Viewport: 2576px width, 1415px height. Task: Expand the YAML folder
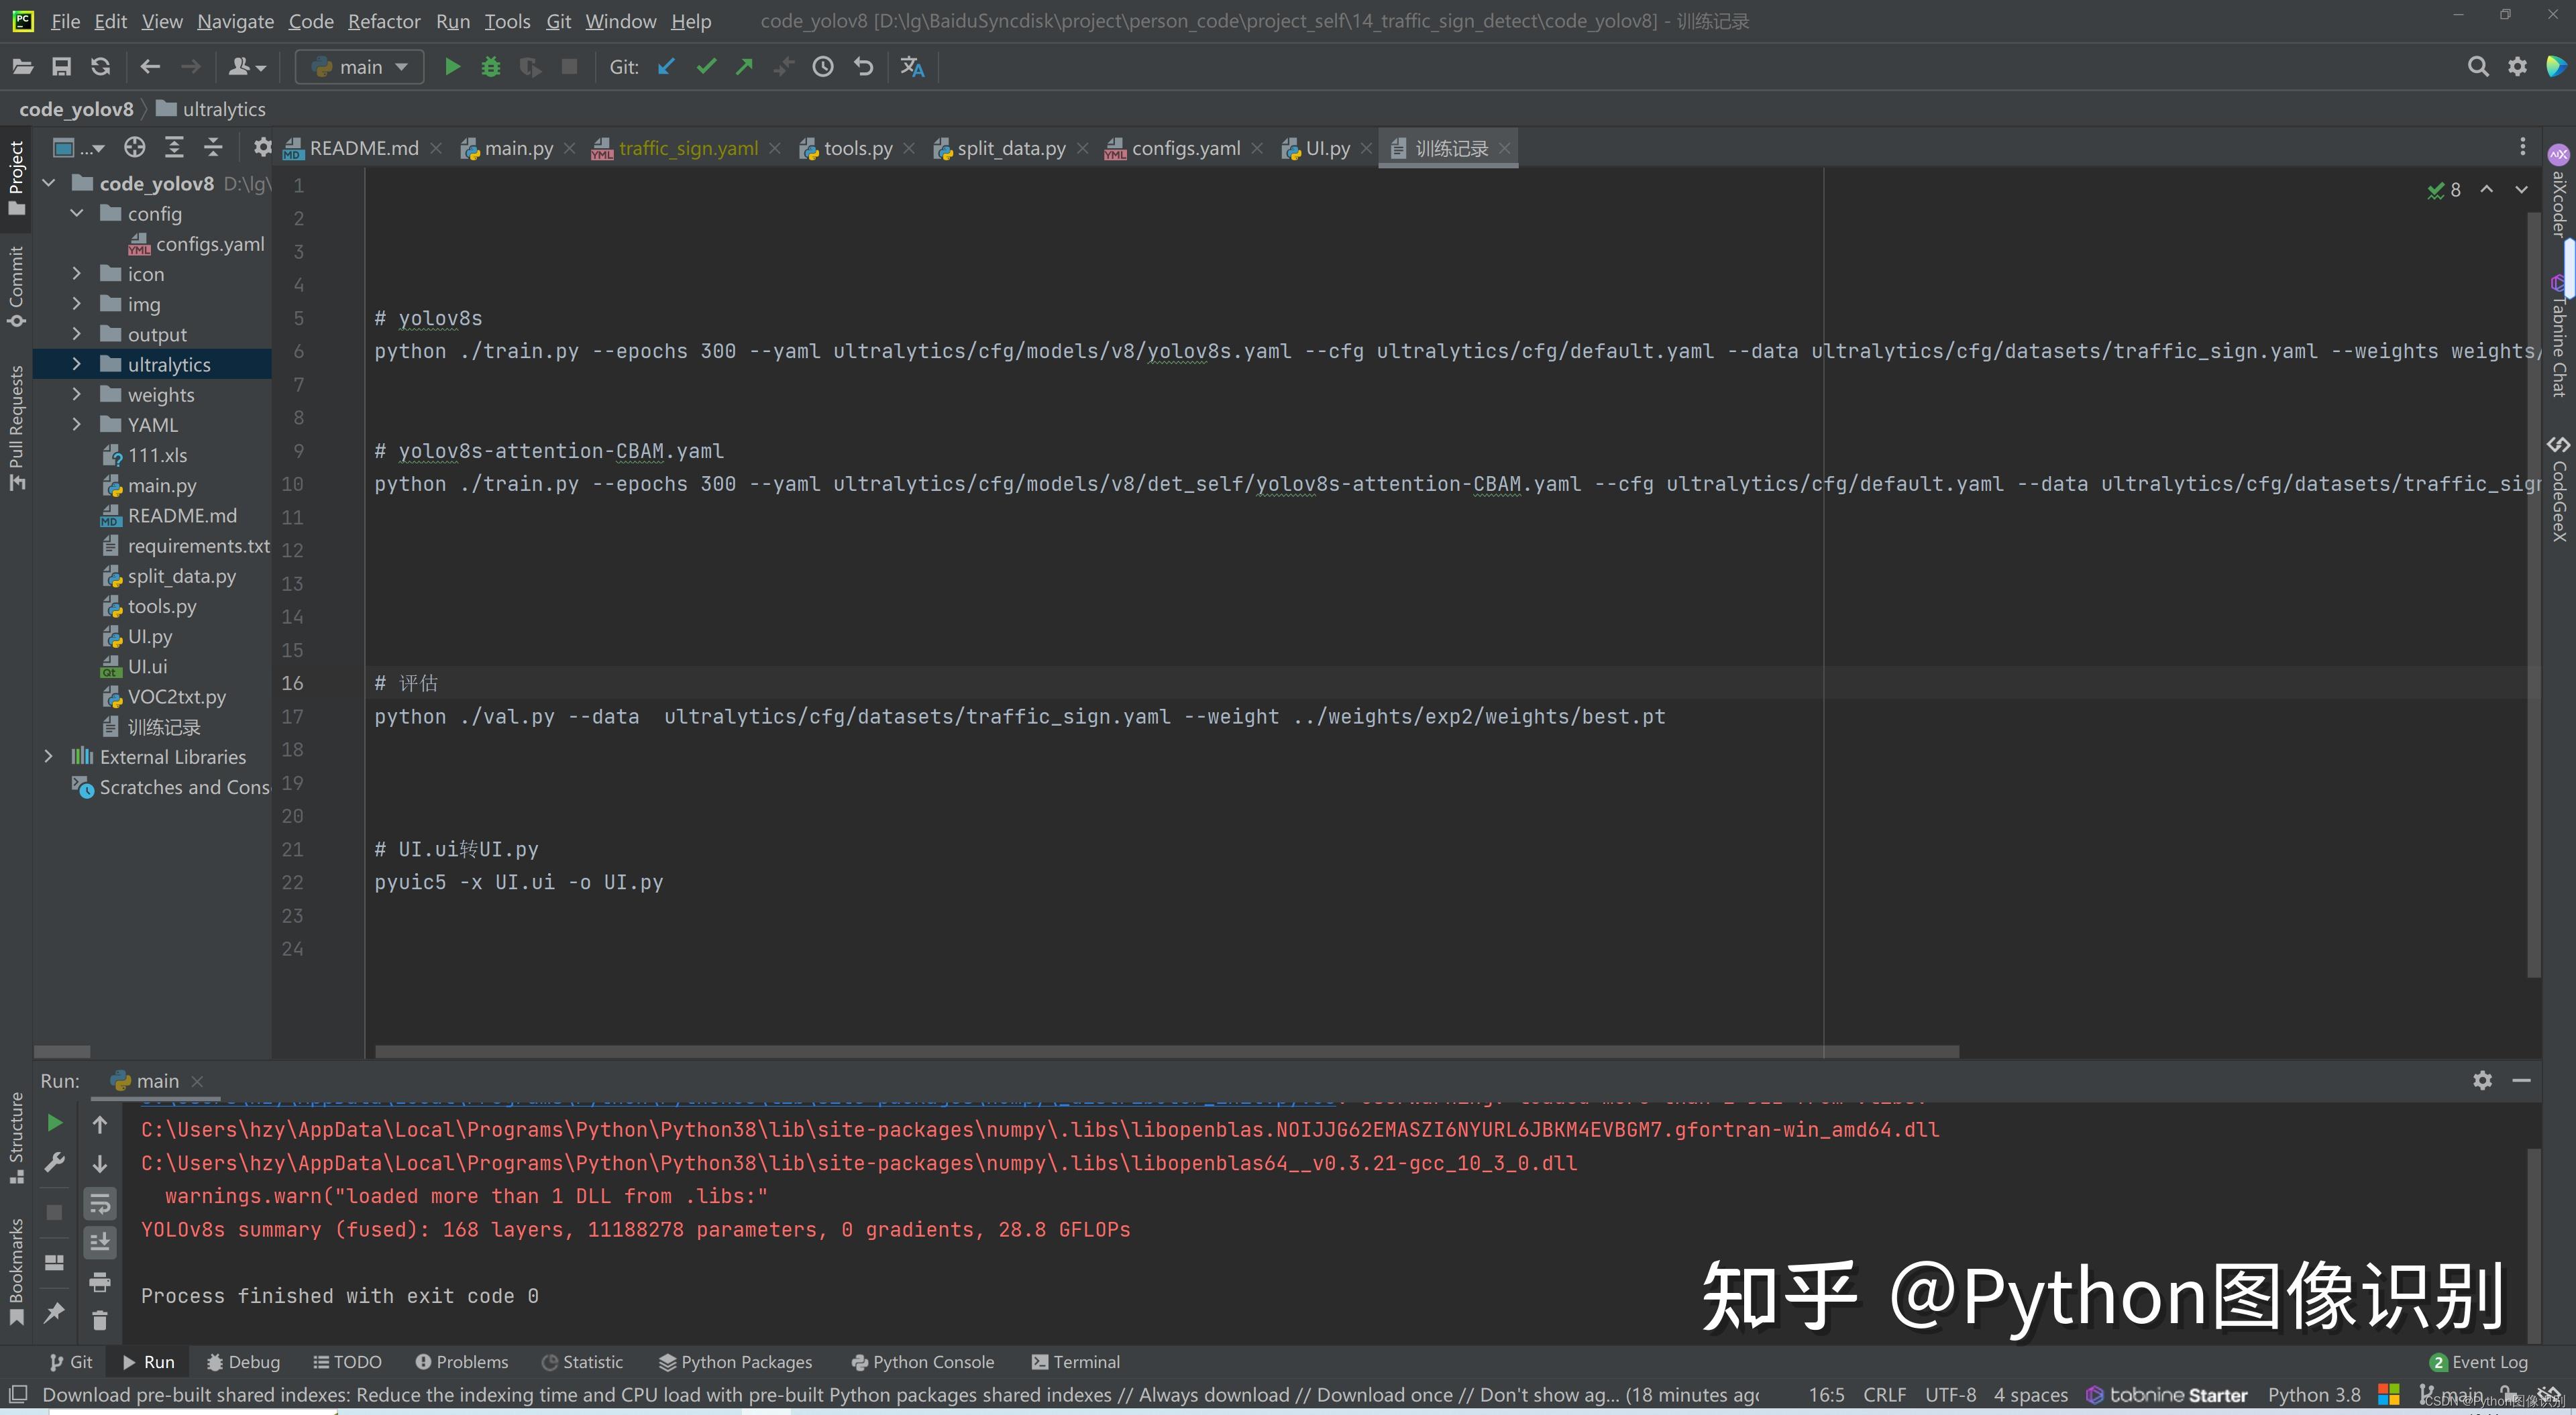tap(78, 424)
